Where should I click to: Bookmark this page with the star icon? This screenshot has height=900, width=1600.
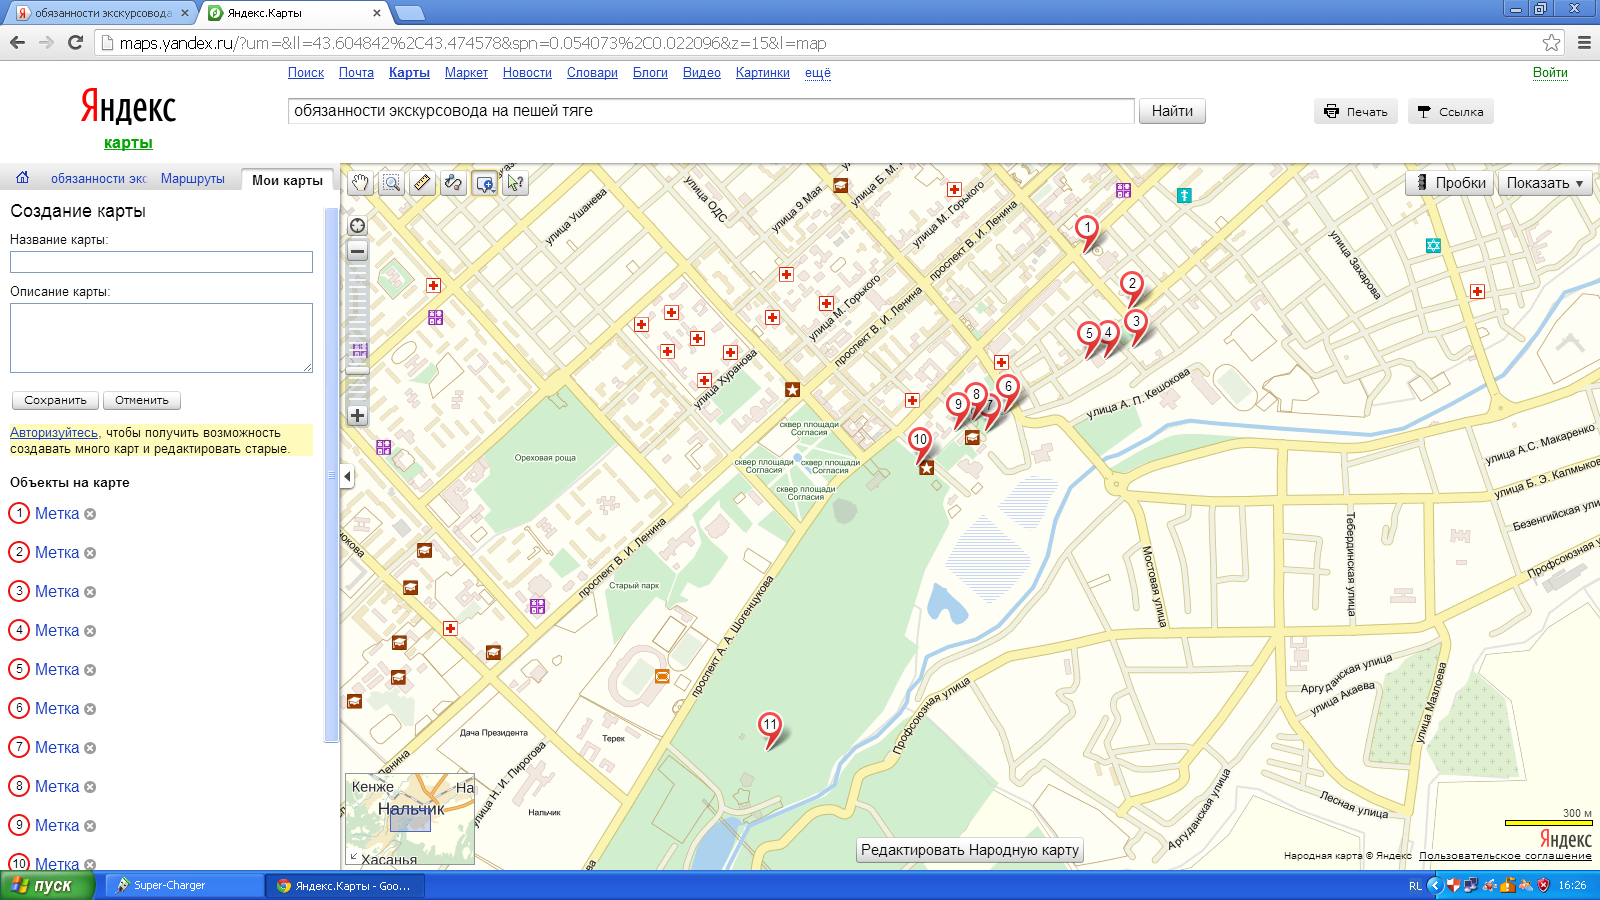click(1551, 42)
